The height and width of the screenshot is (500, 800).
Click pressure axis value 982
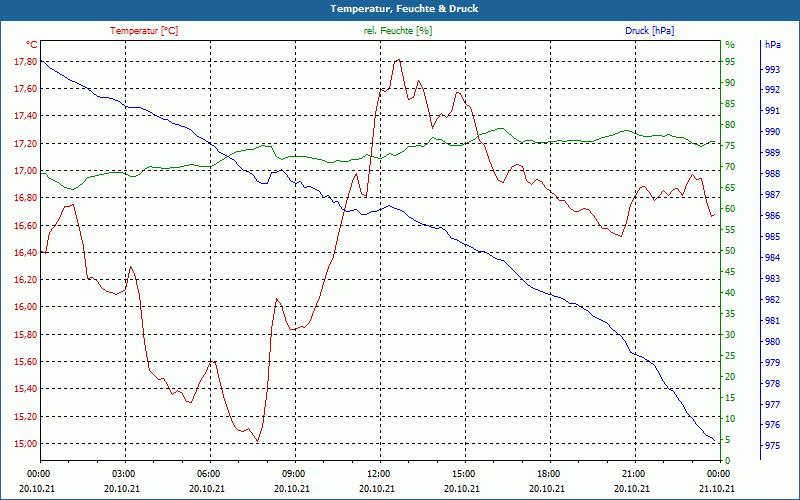[772, 299]
